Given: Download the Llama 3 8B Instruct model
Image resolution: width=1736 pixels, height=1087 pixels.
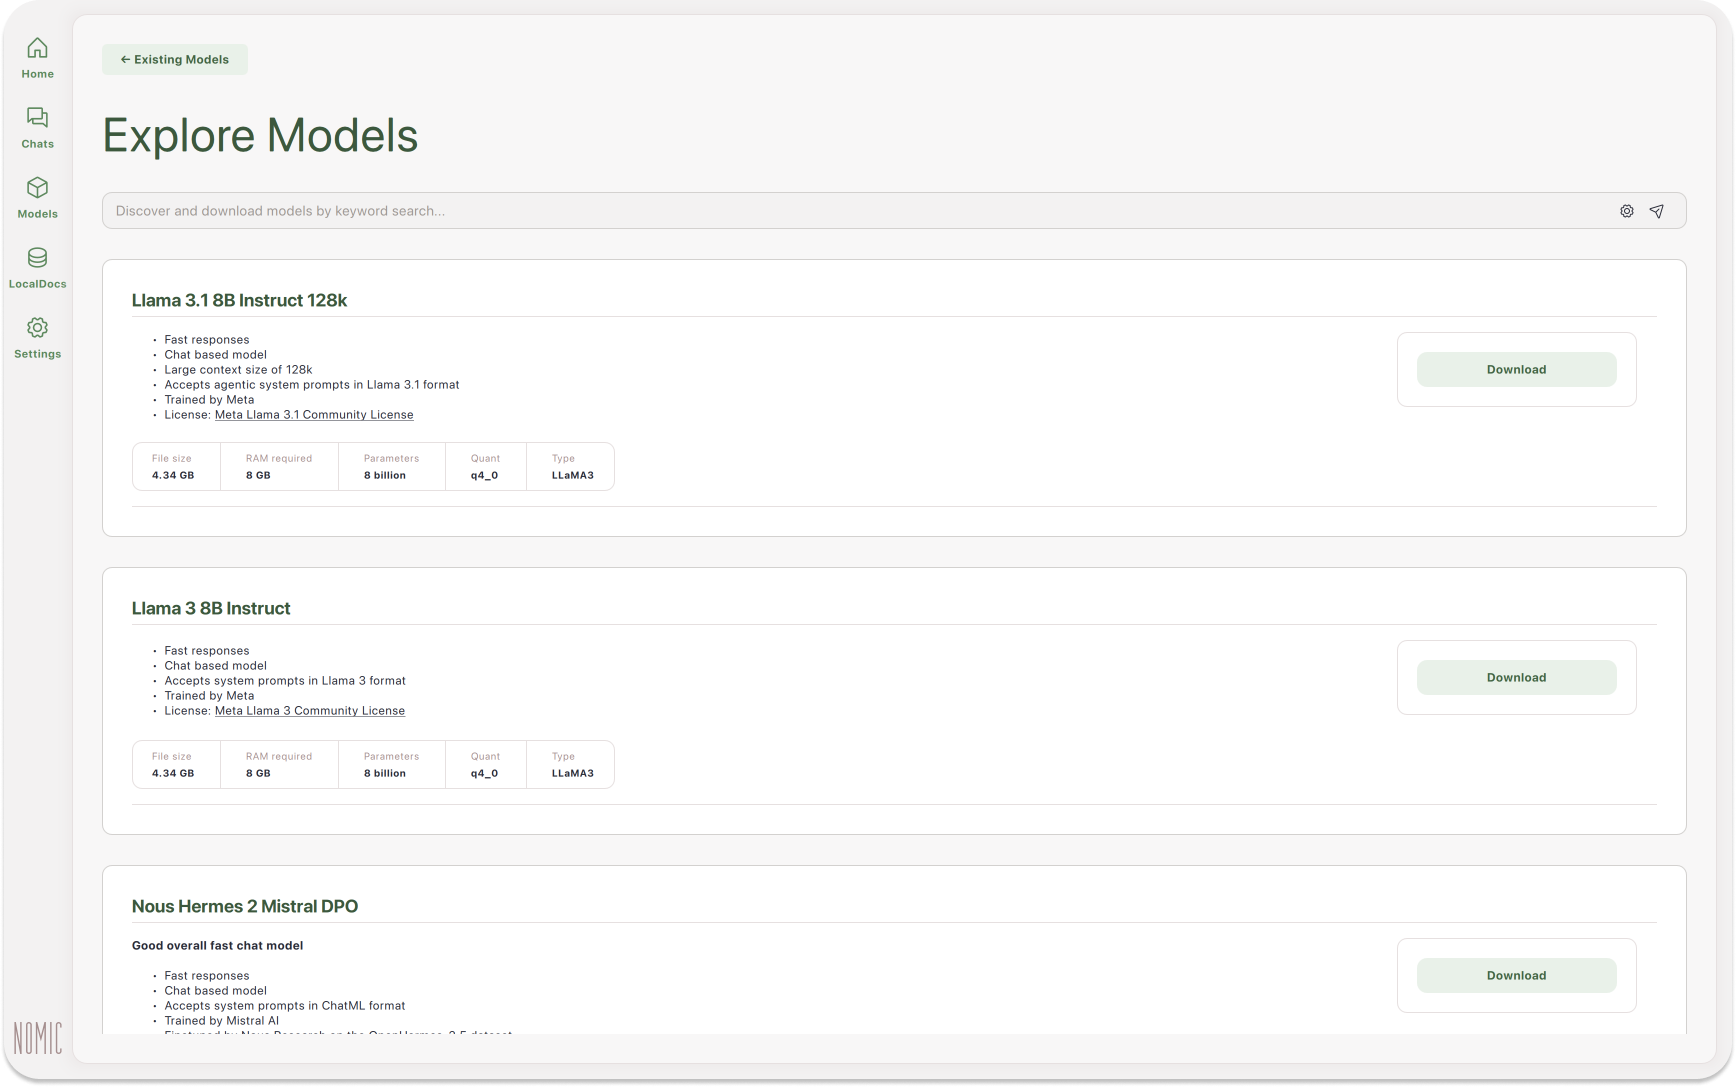Looking at the screenshot, I should click(1516, 677).
